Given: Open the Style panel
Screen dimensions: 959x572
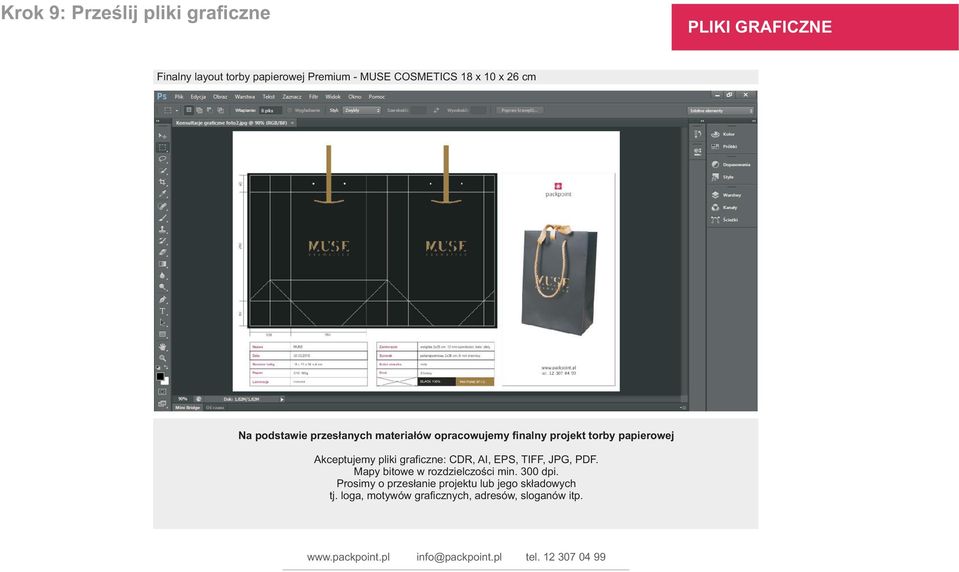Looking at the screenshot, I should pyautogui.click(x=723, y=177).
